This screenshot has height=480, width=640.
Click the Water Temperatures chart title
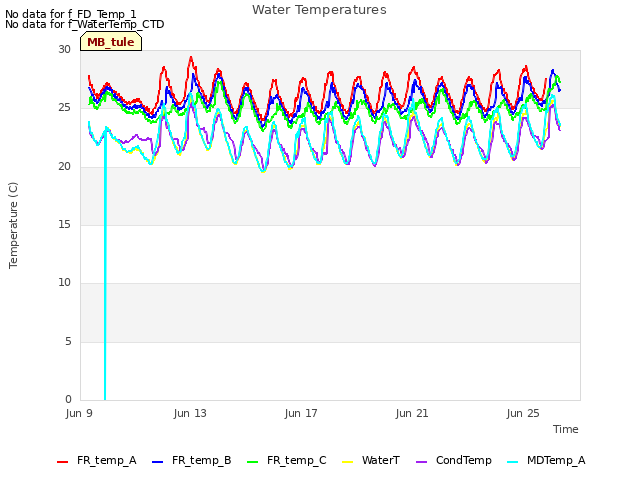click(x=319, y=9)
